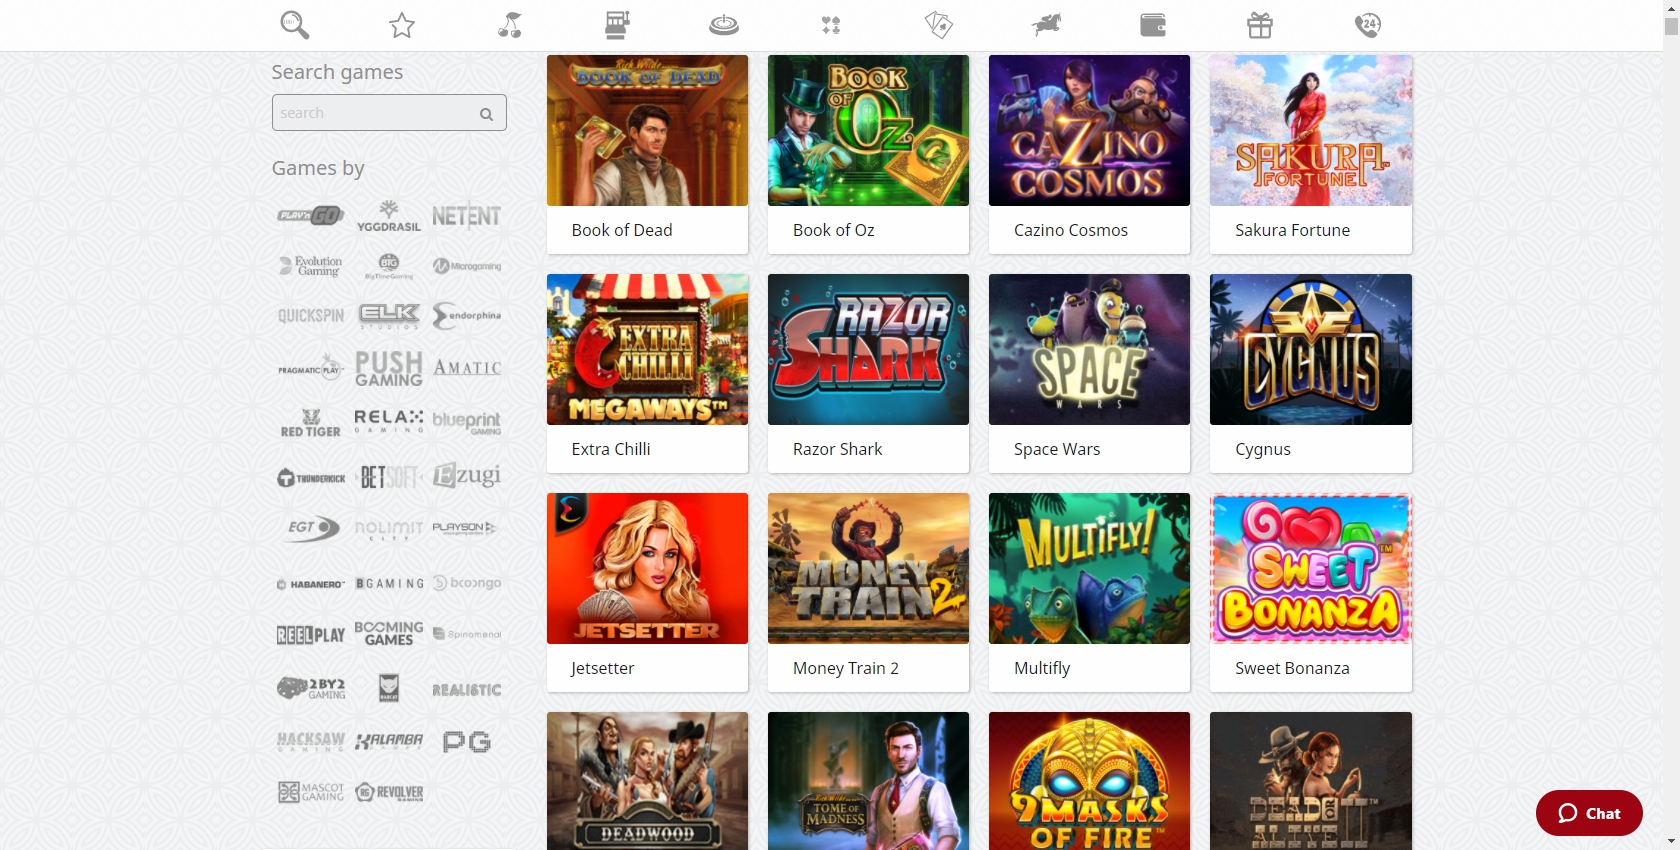Open the horse racing icon

pos(1046,25)
